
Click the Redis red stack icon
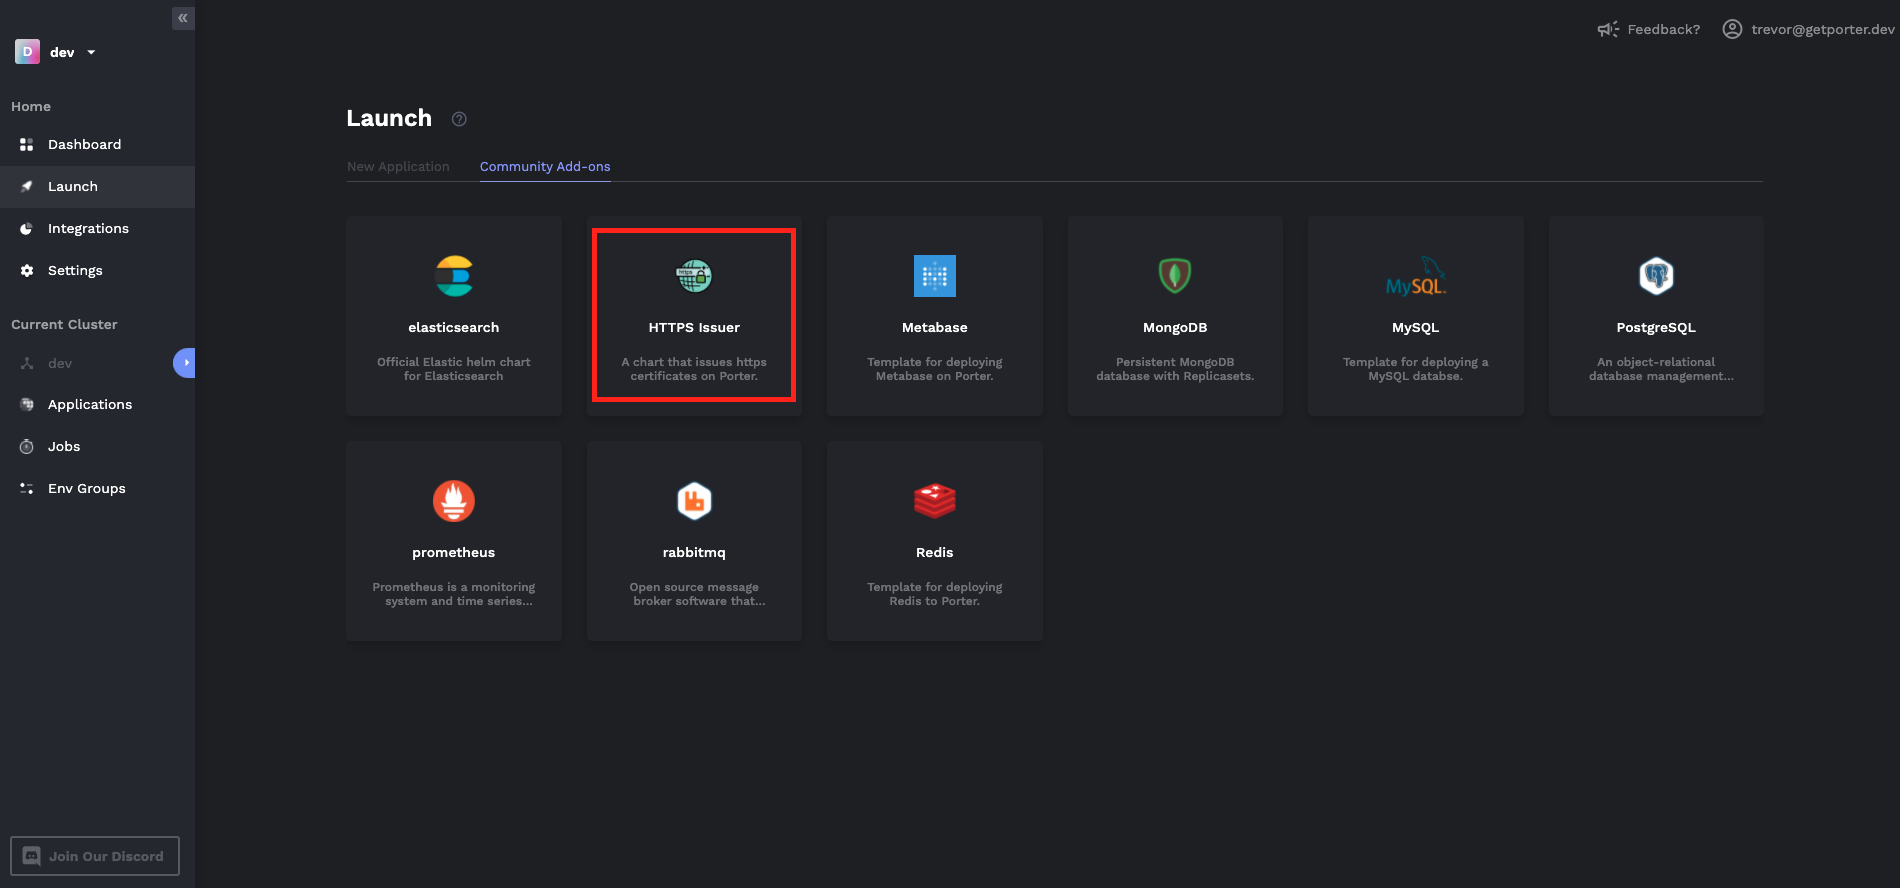(x=935, y=501)
